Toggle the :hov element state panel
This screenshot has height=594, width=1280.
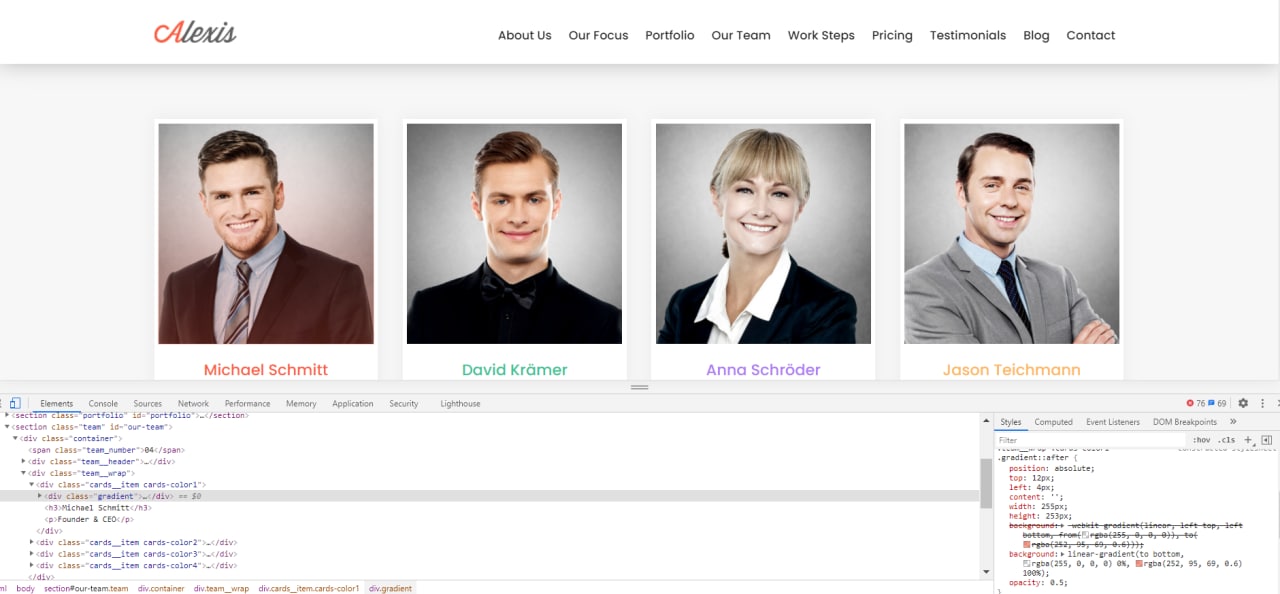1201,440
